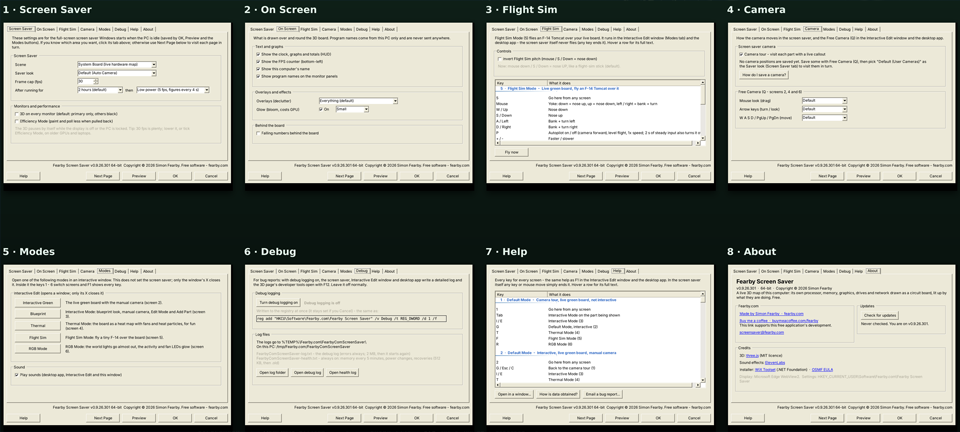Click 'How do I save a camera?' button
960x432 pixels.
point(763,75)
